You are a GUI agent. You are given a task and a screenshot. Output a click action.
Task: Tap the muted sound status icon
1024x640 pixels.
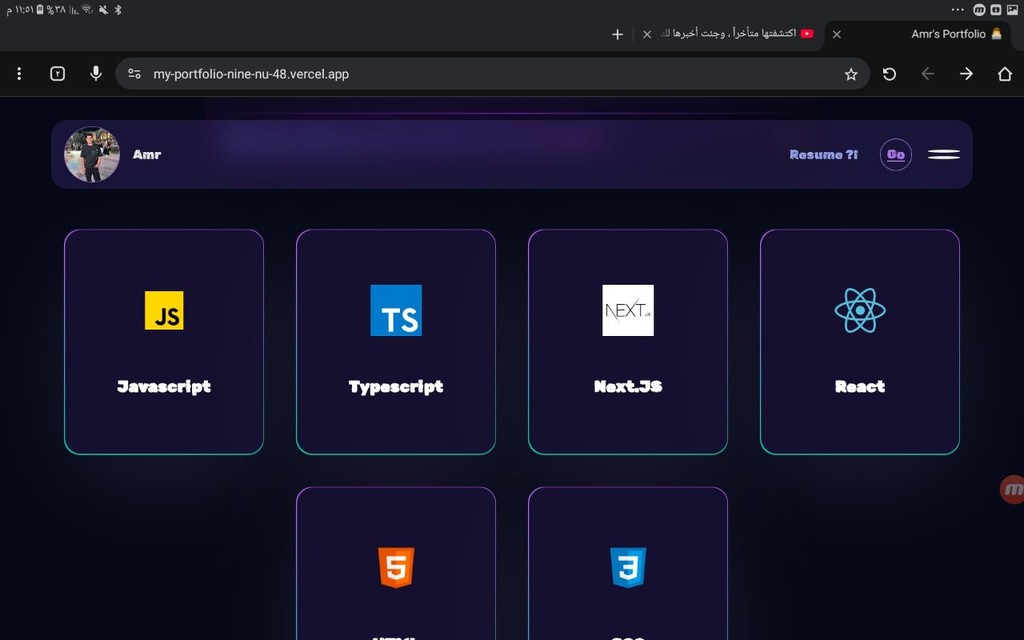point(103,9)
